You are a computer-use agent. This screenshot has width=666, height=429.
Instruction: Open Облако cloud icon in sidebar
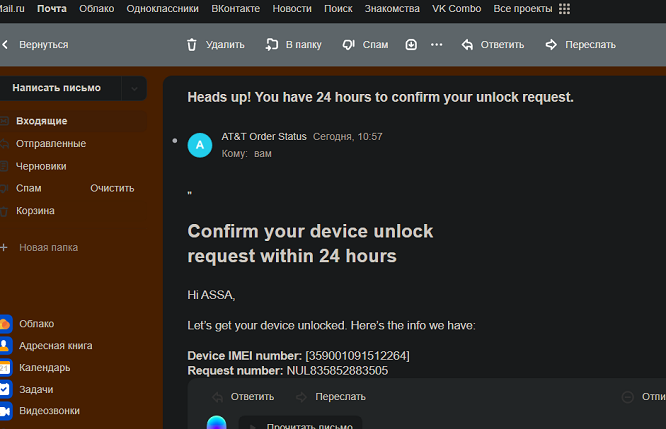(x=5, y=324)
